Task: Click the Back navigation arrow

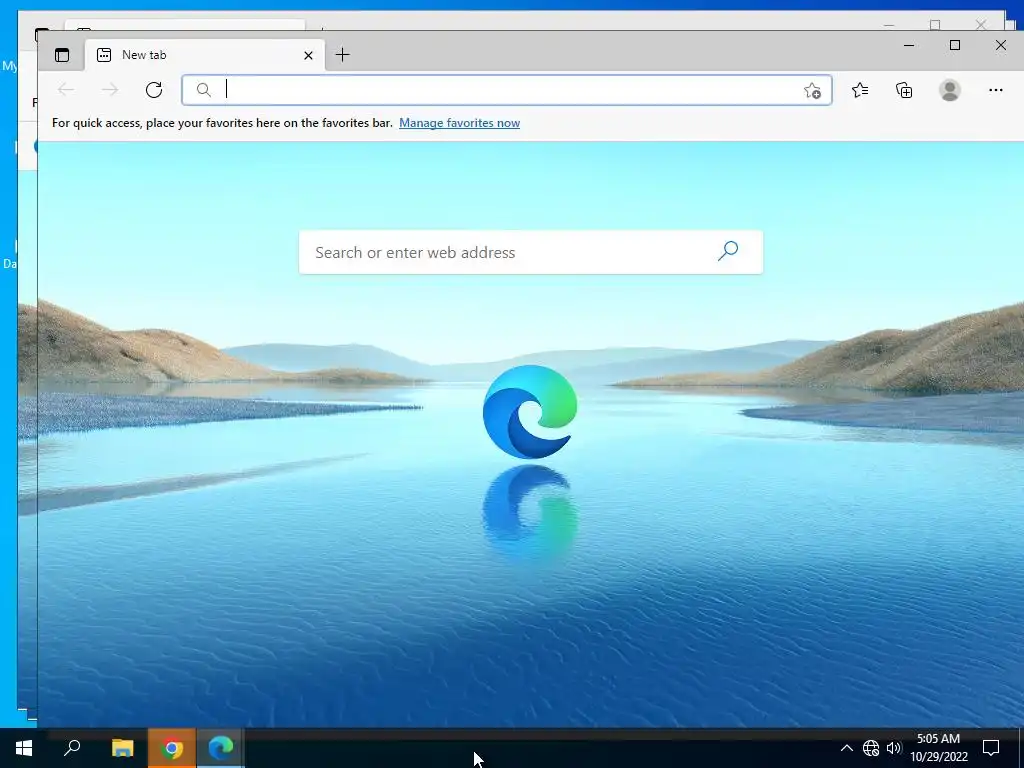Action: (x=66, y=89)
